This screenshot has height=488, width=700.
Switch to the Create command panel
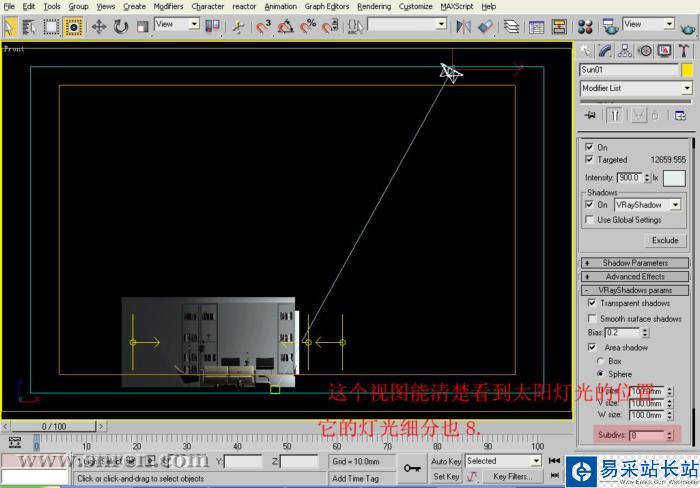tap(586, 51)
